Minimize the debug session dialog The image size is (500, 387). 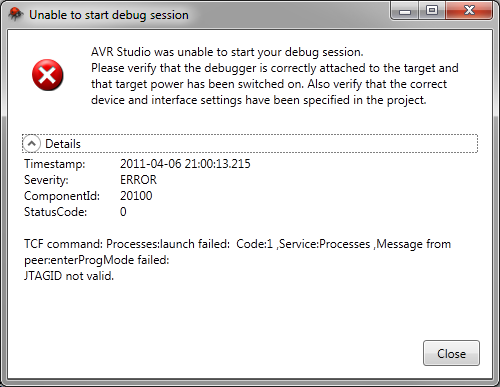405,12
